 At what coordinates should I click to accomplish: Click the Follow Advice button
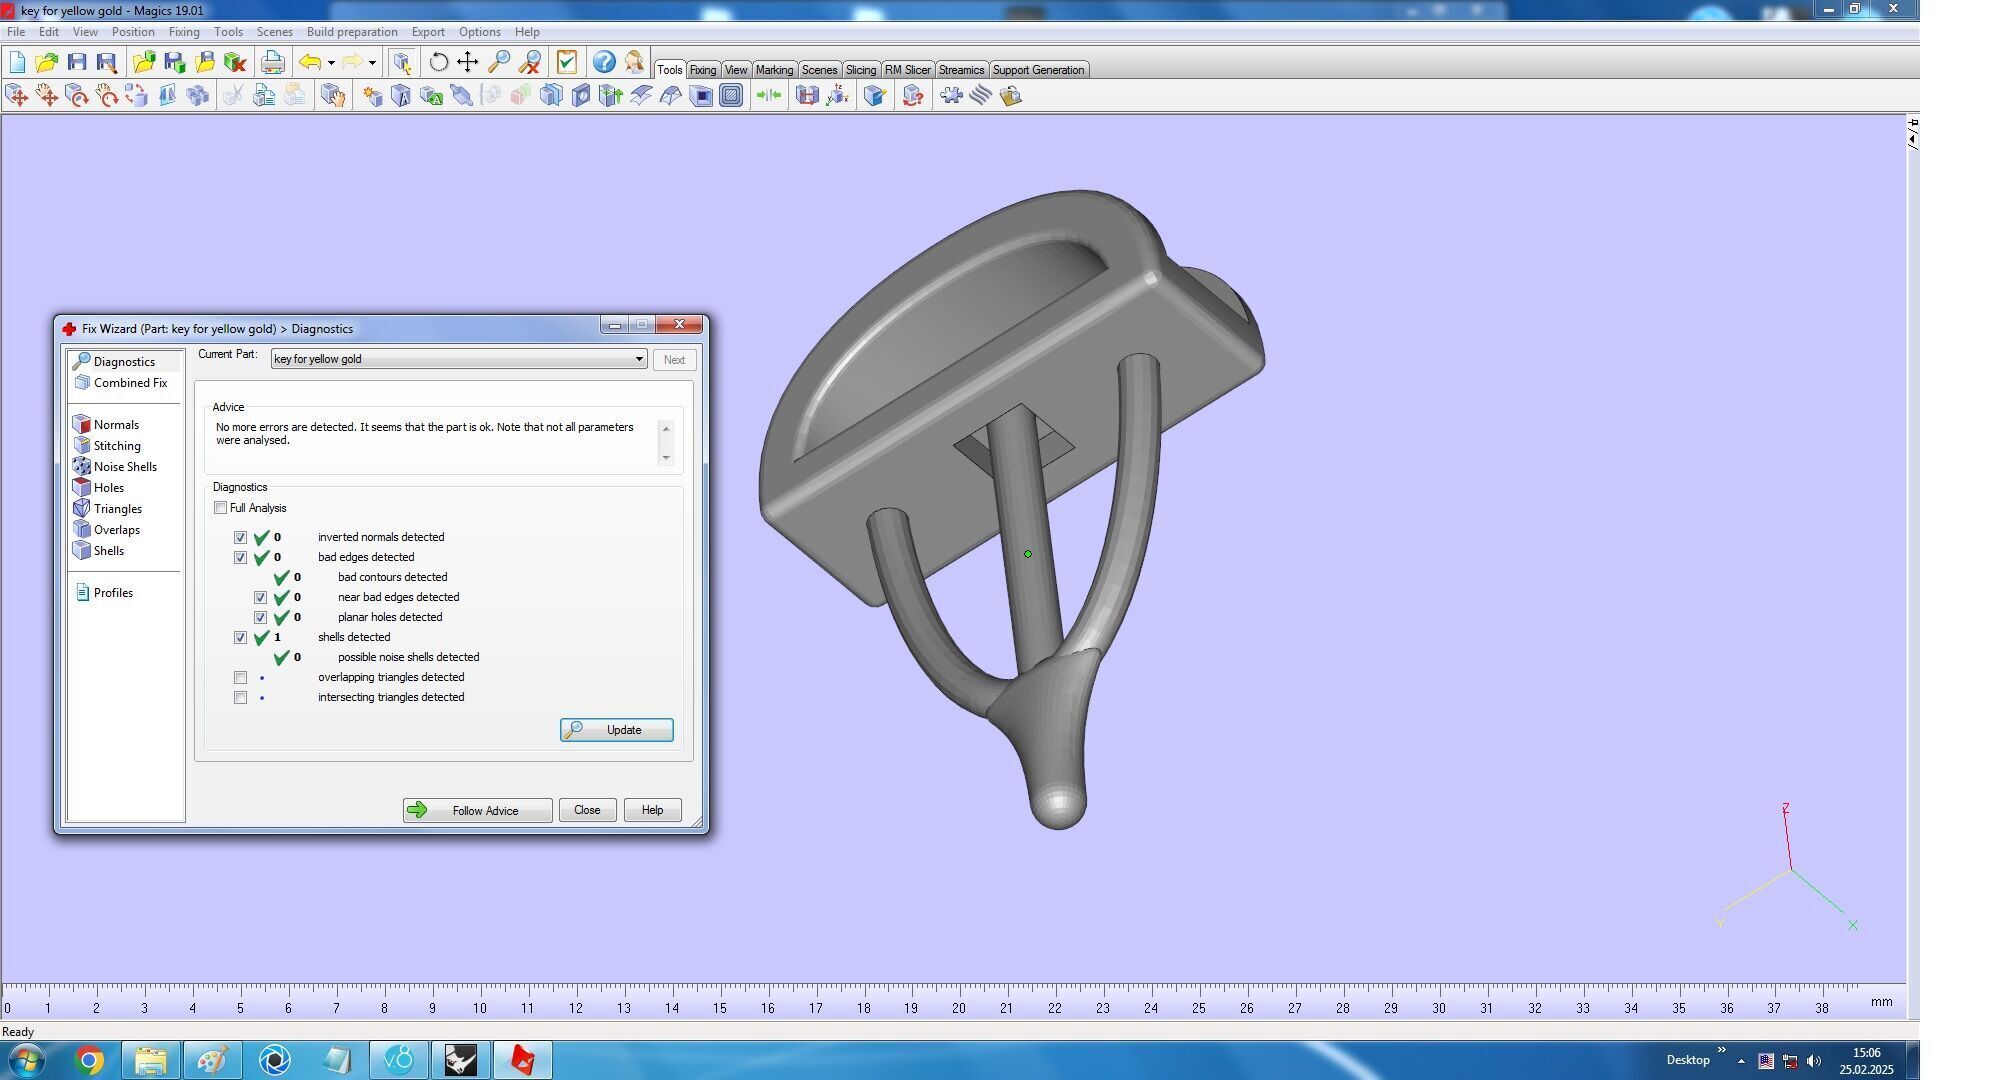[477, 810]
